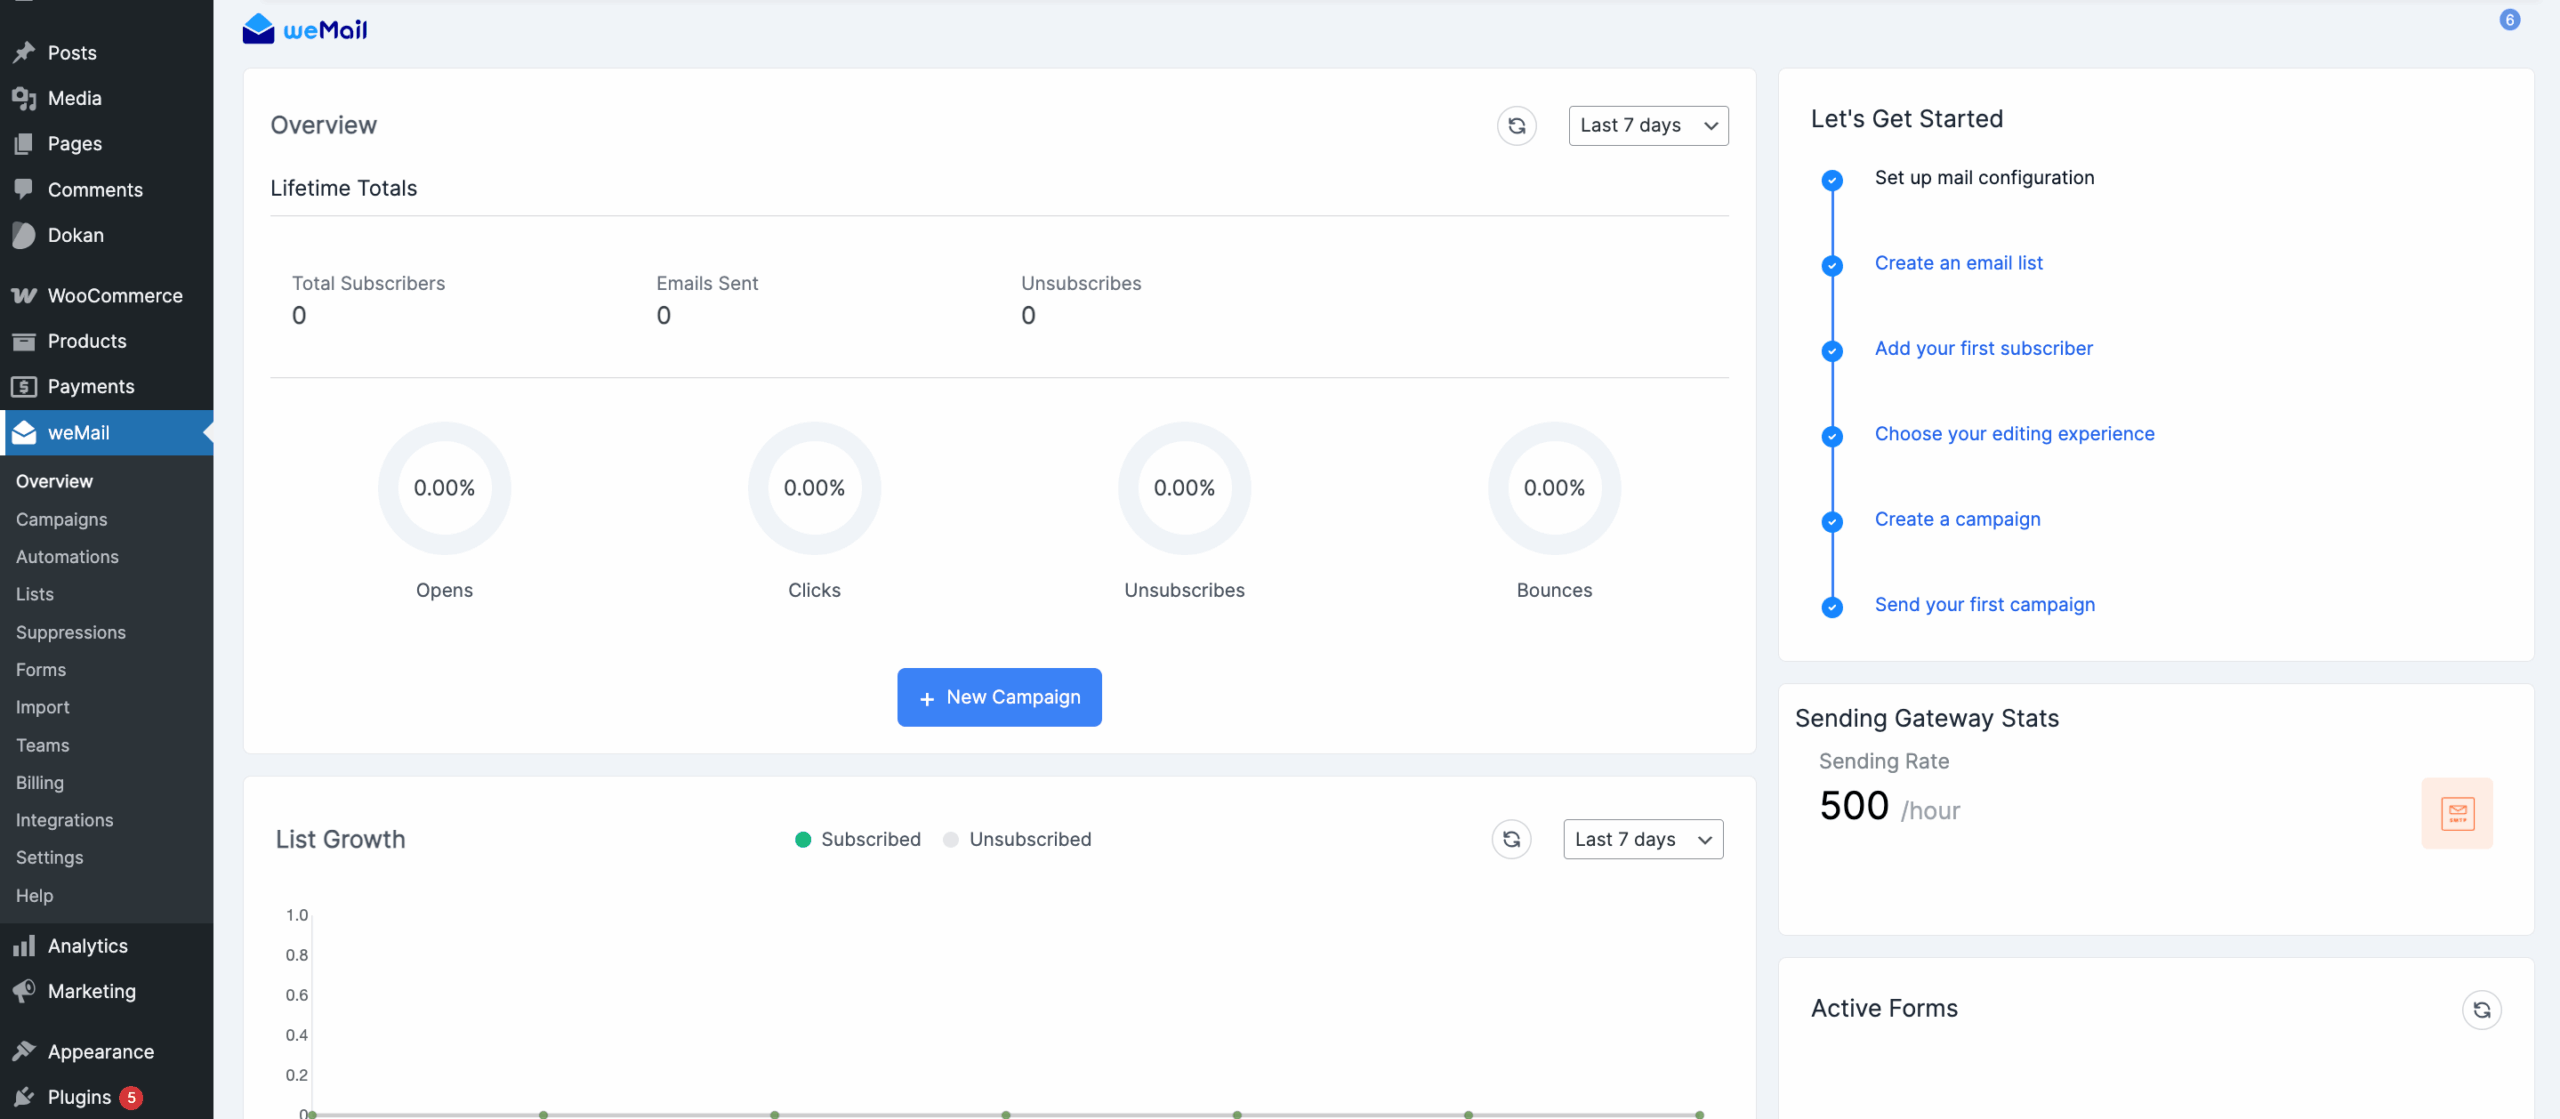2560x1119 pixels.
Task: Click the Overview refresh icon
Action: coord(1516,126)
